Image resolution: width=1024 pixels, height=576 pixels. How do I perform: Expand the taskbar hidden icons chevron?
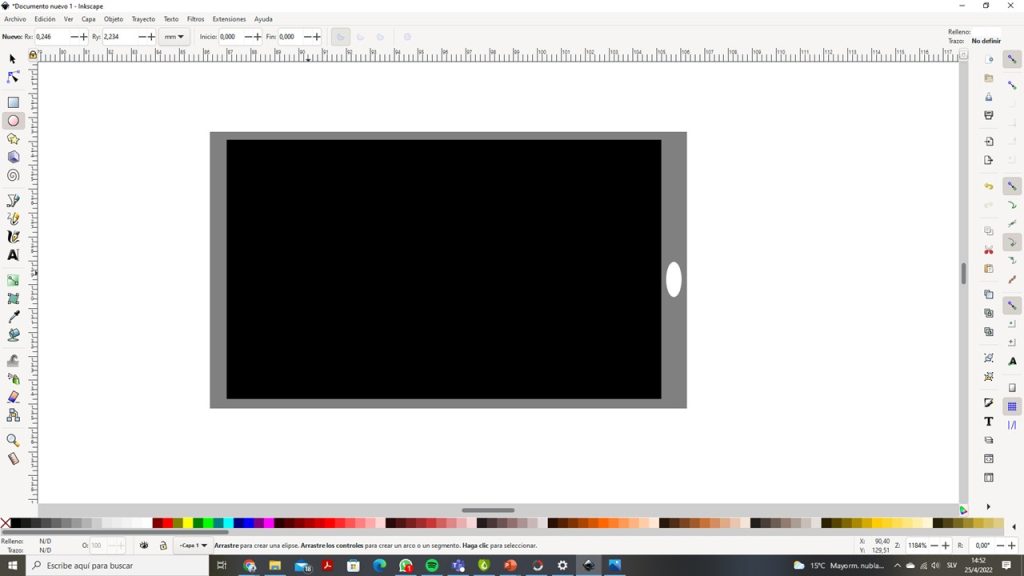[897, 566]
